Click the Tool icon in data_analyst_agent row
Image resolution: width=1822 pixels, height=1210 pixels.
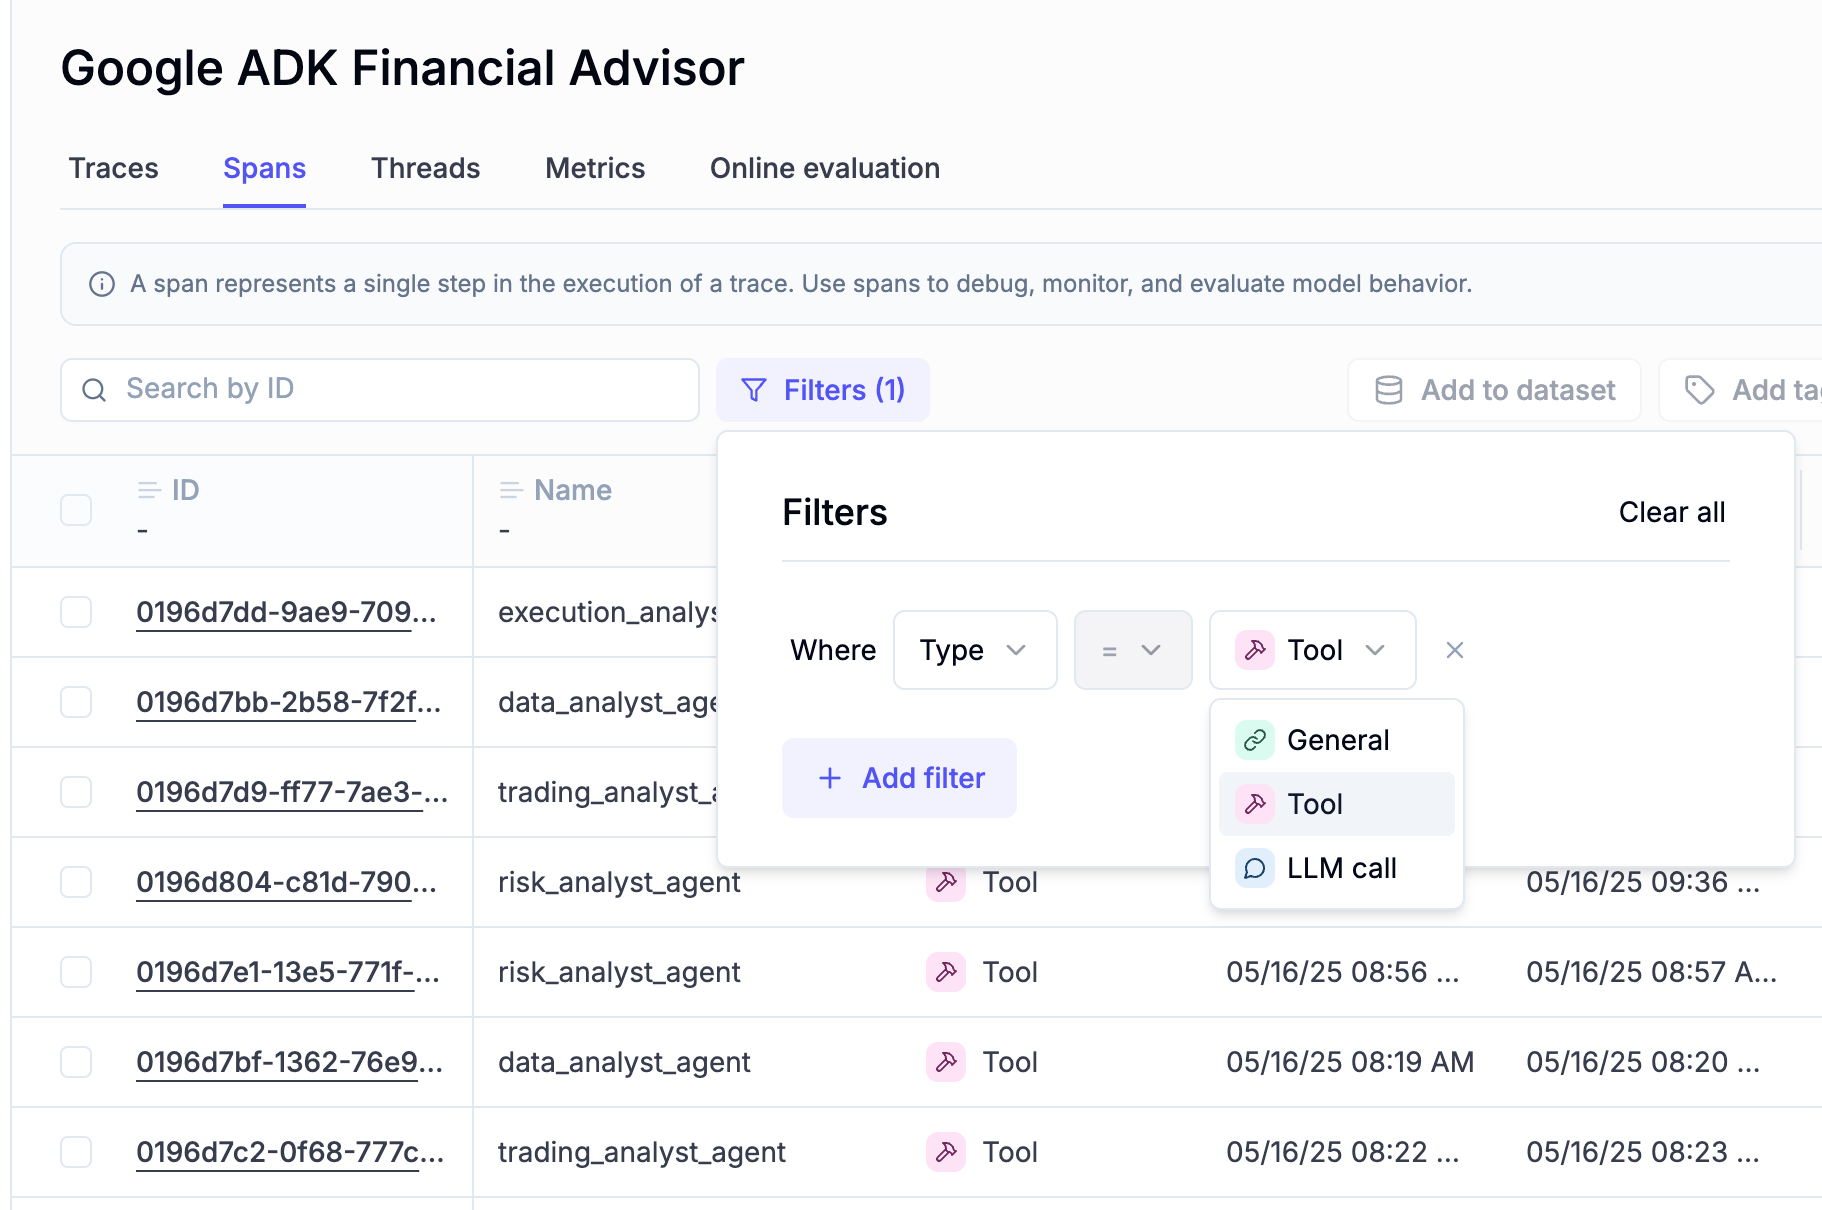click(945, 1062)
